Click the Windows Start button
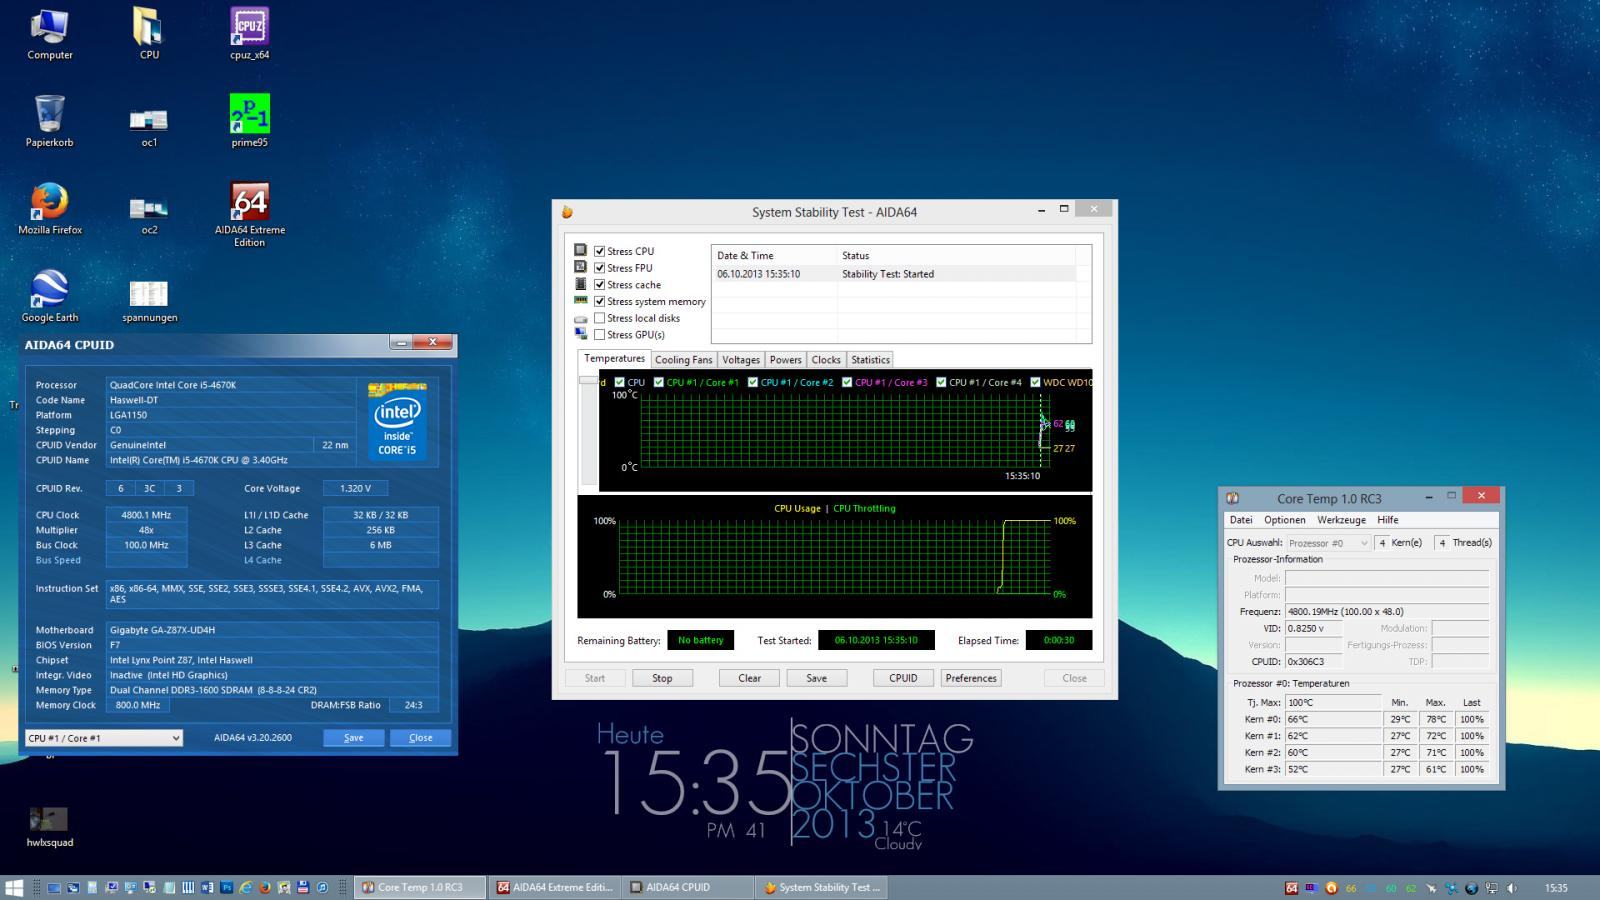This screenshot has height=900, width=1600. (14, 887)
